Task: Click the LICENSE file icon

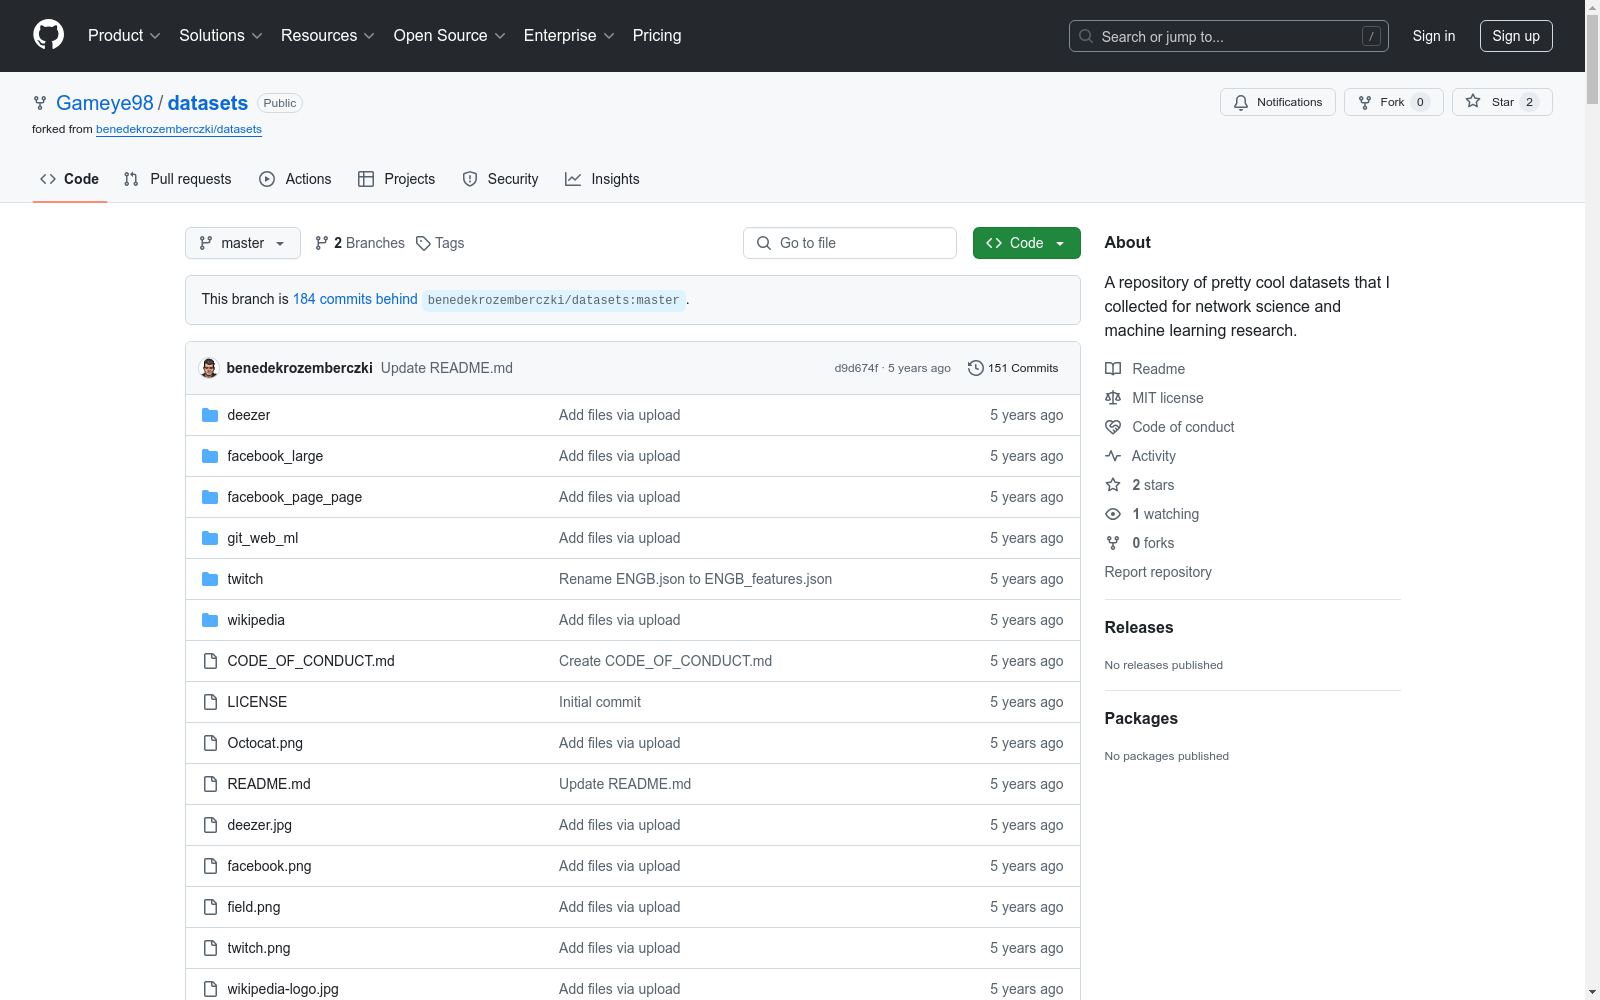Action: tap(210, 702)
